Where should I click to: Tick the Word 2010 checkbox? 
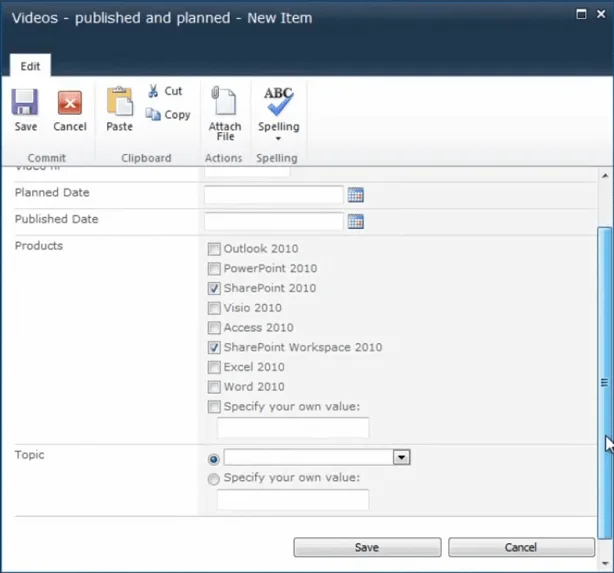[x=214, y=387]
